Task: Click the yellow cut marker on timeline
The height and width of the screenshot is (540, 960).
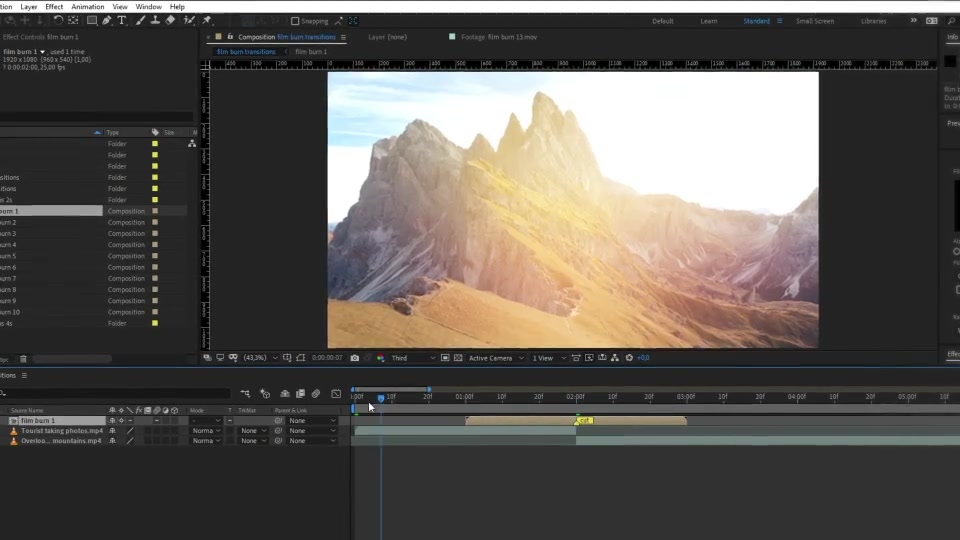Action: [584, 421]
